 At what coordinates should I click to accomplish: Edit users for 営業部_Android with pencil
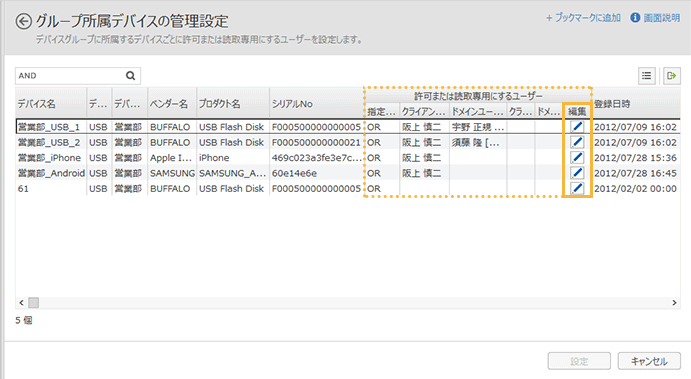(x=577, y=173)
